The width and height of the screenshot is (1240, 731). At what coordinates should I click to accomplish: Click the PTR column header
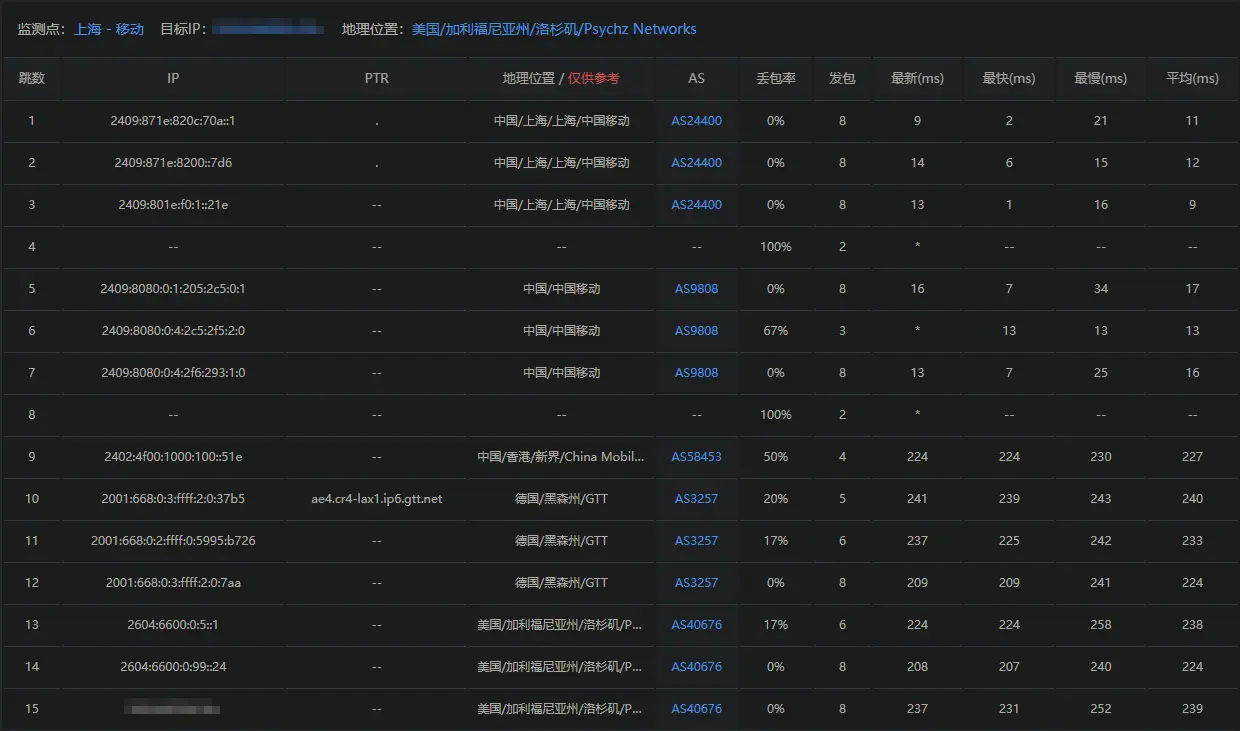[x=376, y=78]
